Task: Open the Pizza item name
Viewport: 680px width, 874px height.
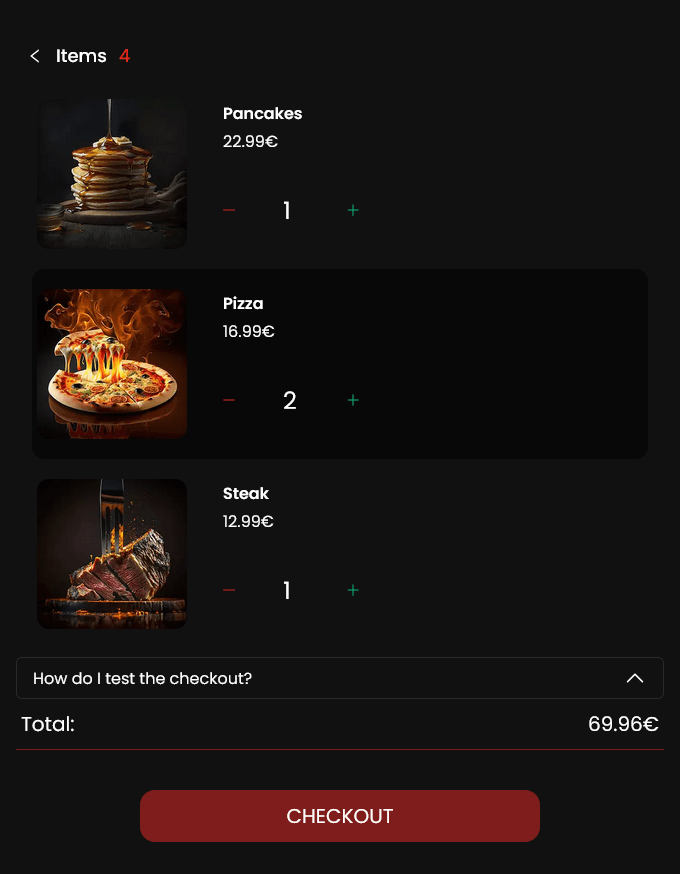Action: point(243,304)
